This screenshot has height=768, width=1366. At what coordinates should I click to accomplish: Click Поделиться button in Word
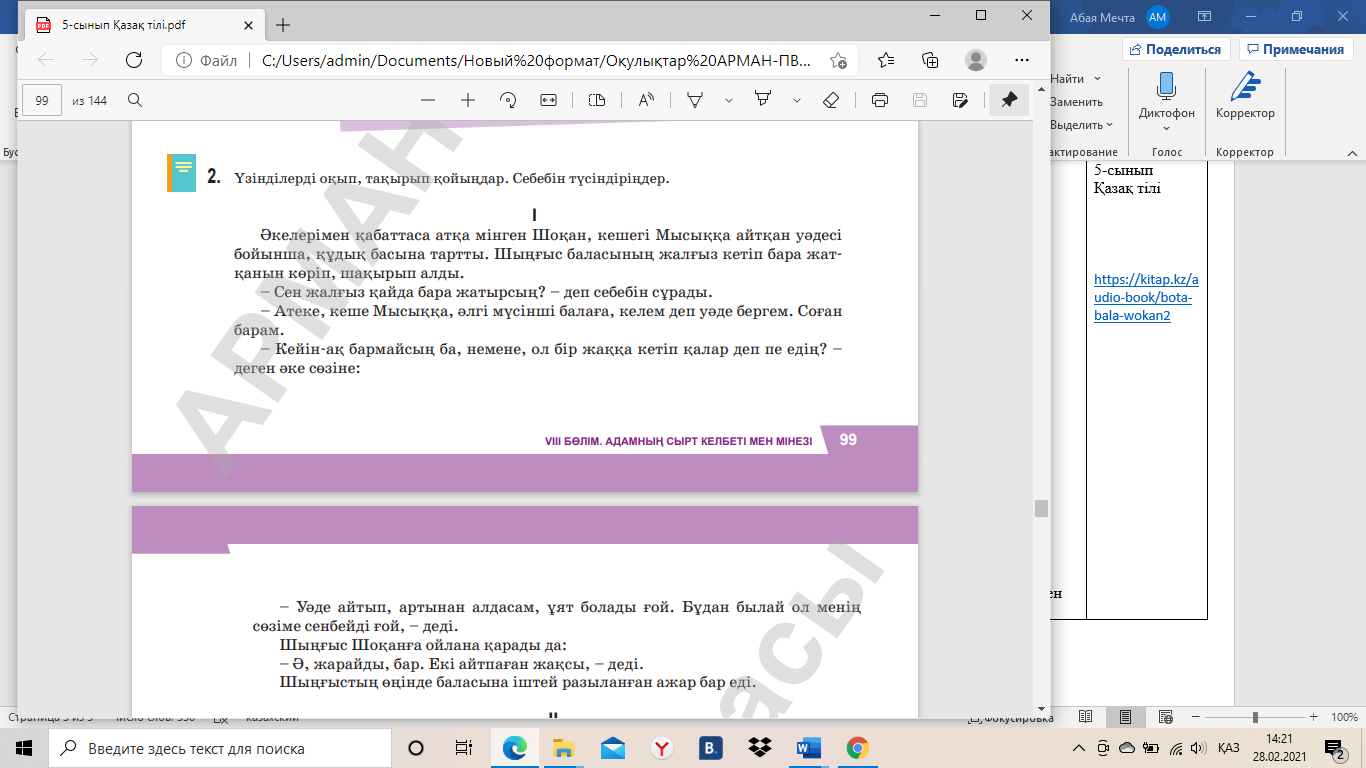(x=1176, y=49)
